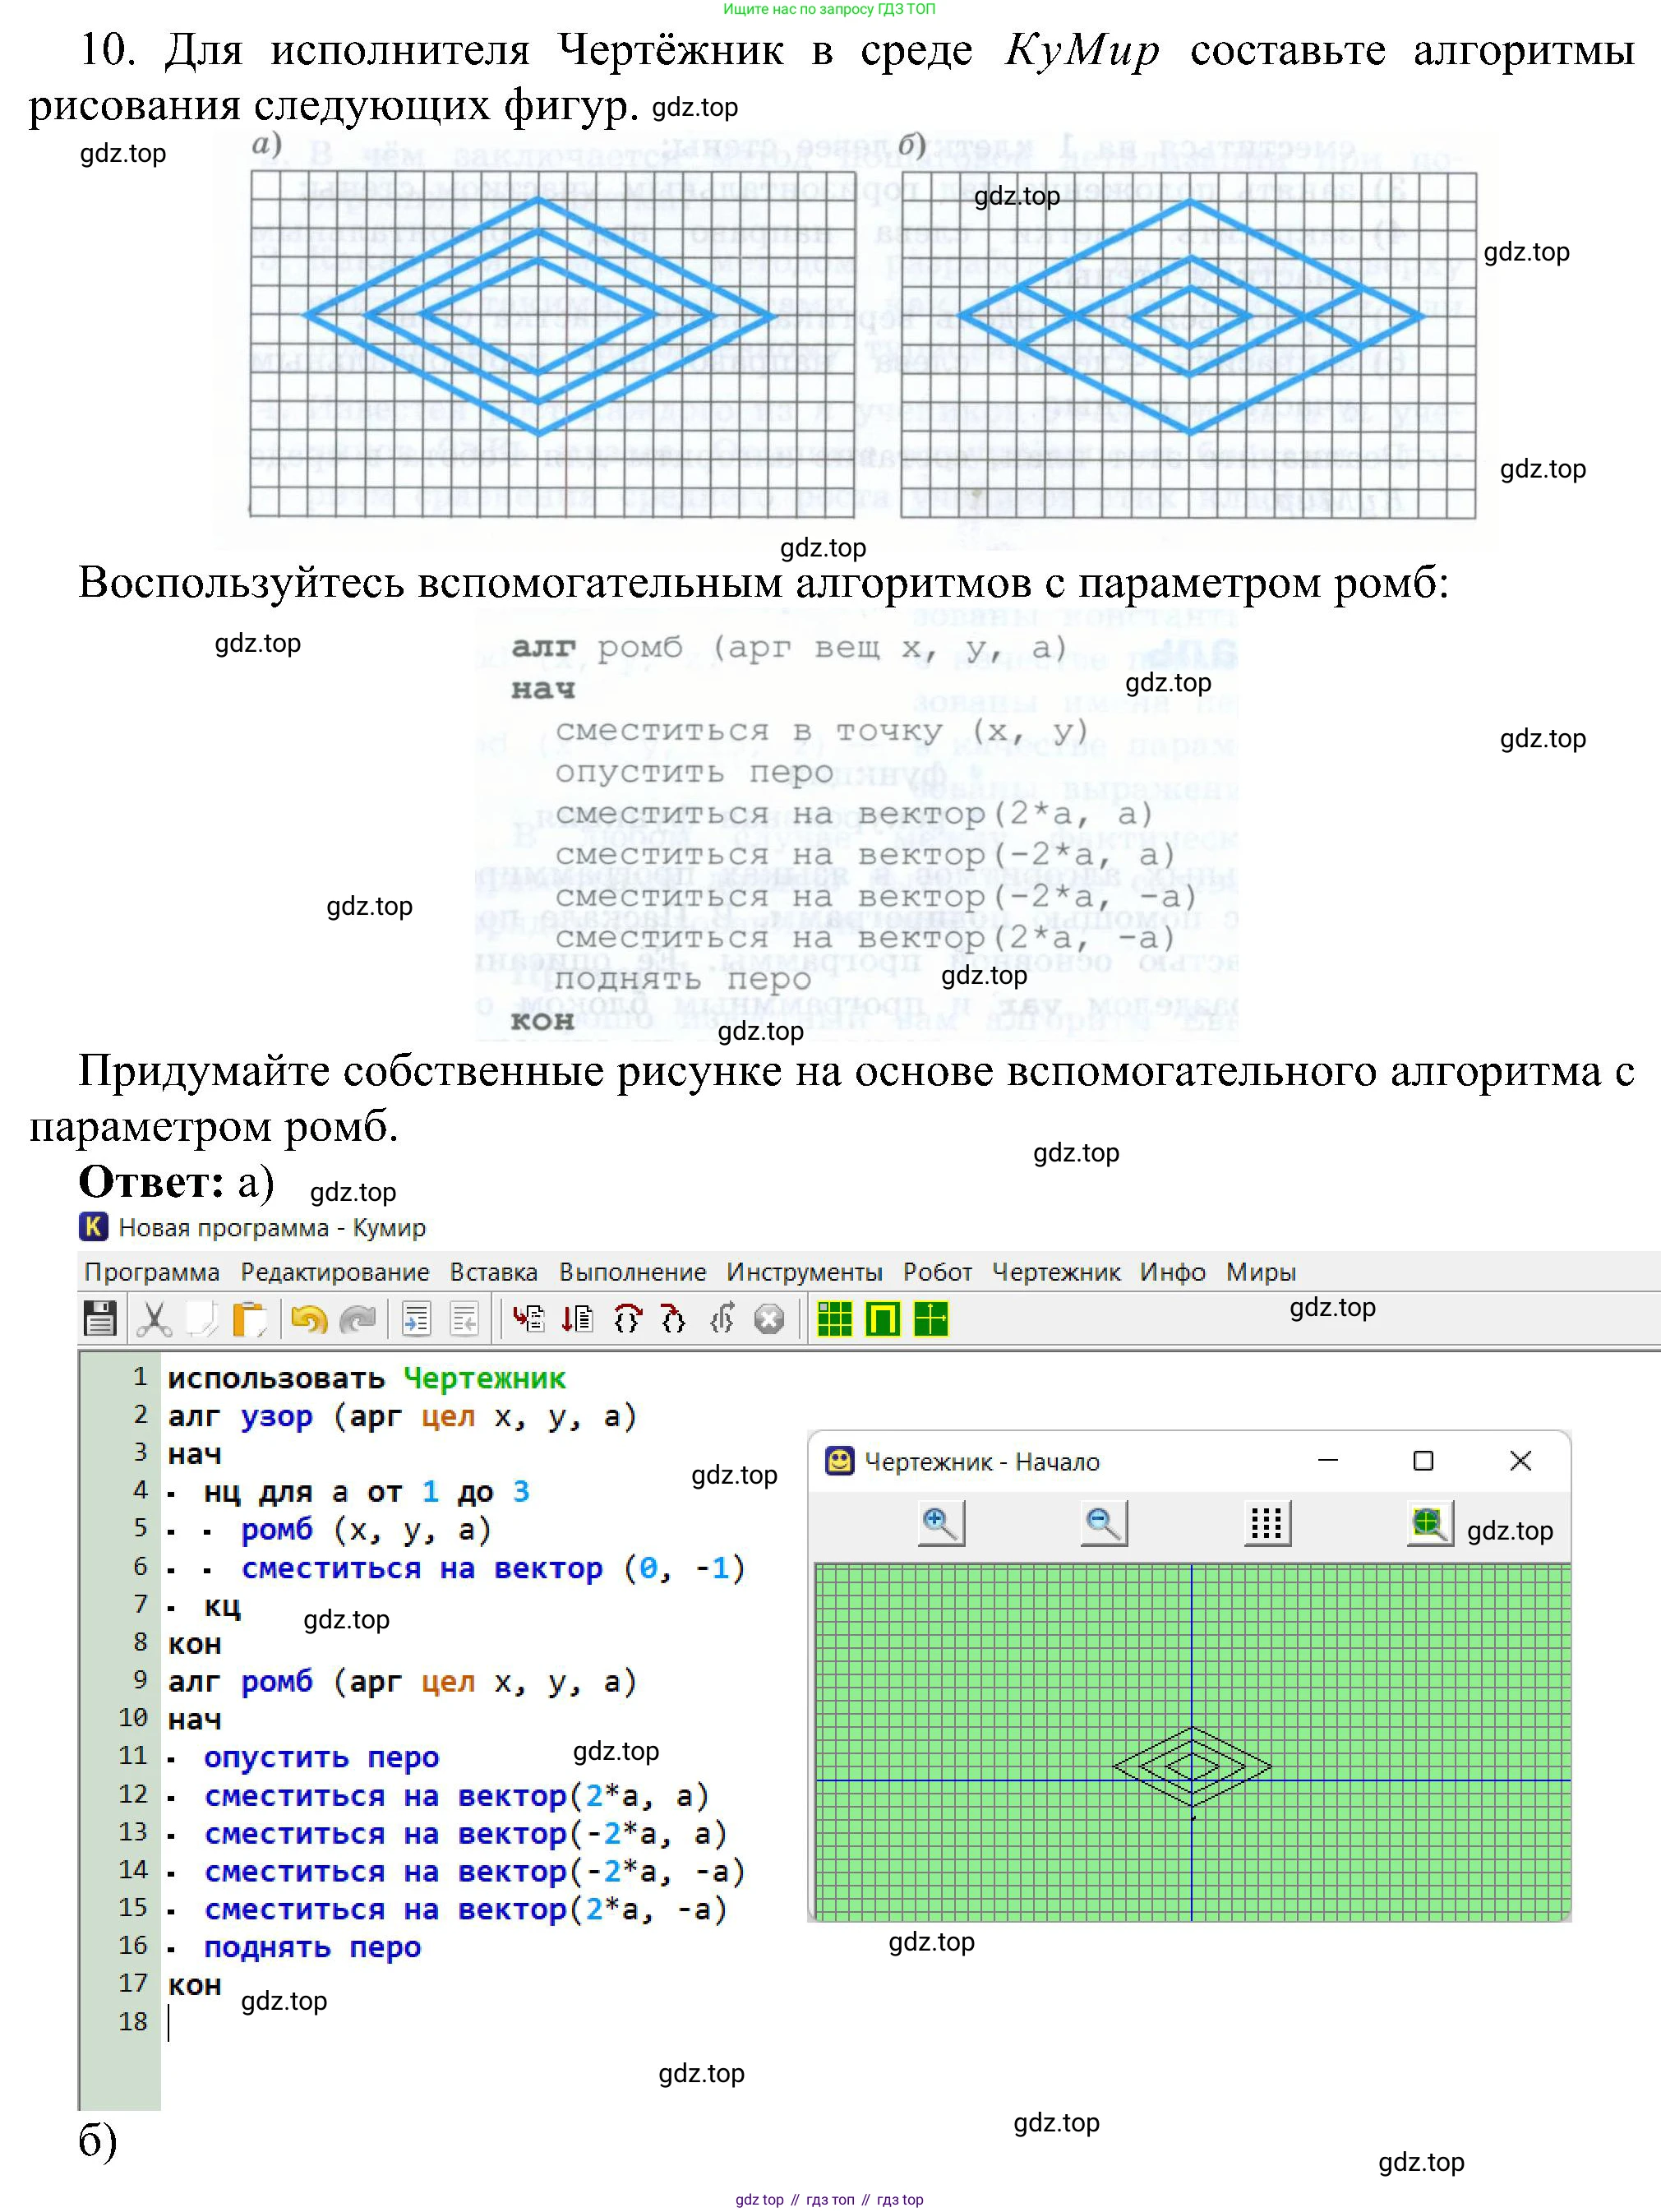Open the Программа menu
The width and height of the screenshot is (1661, 2212).
151,1272
